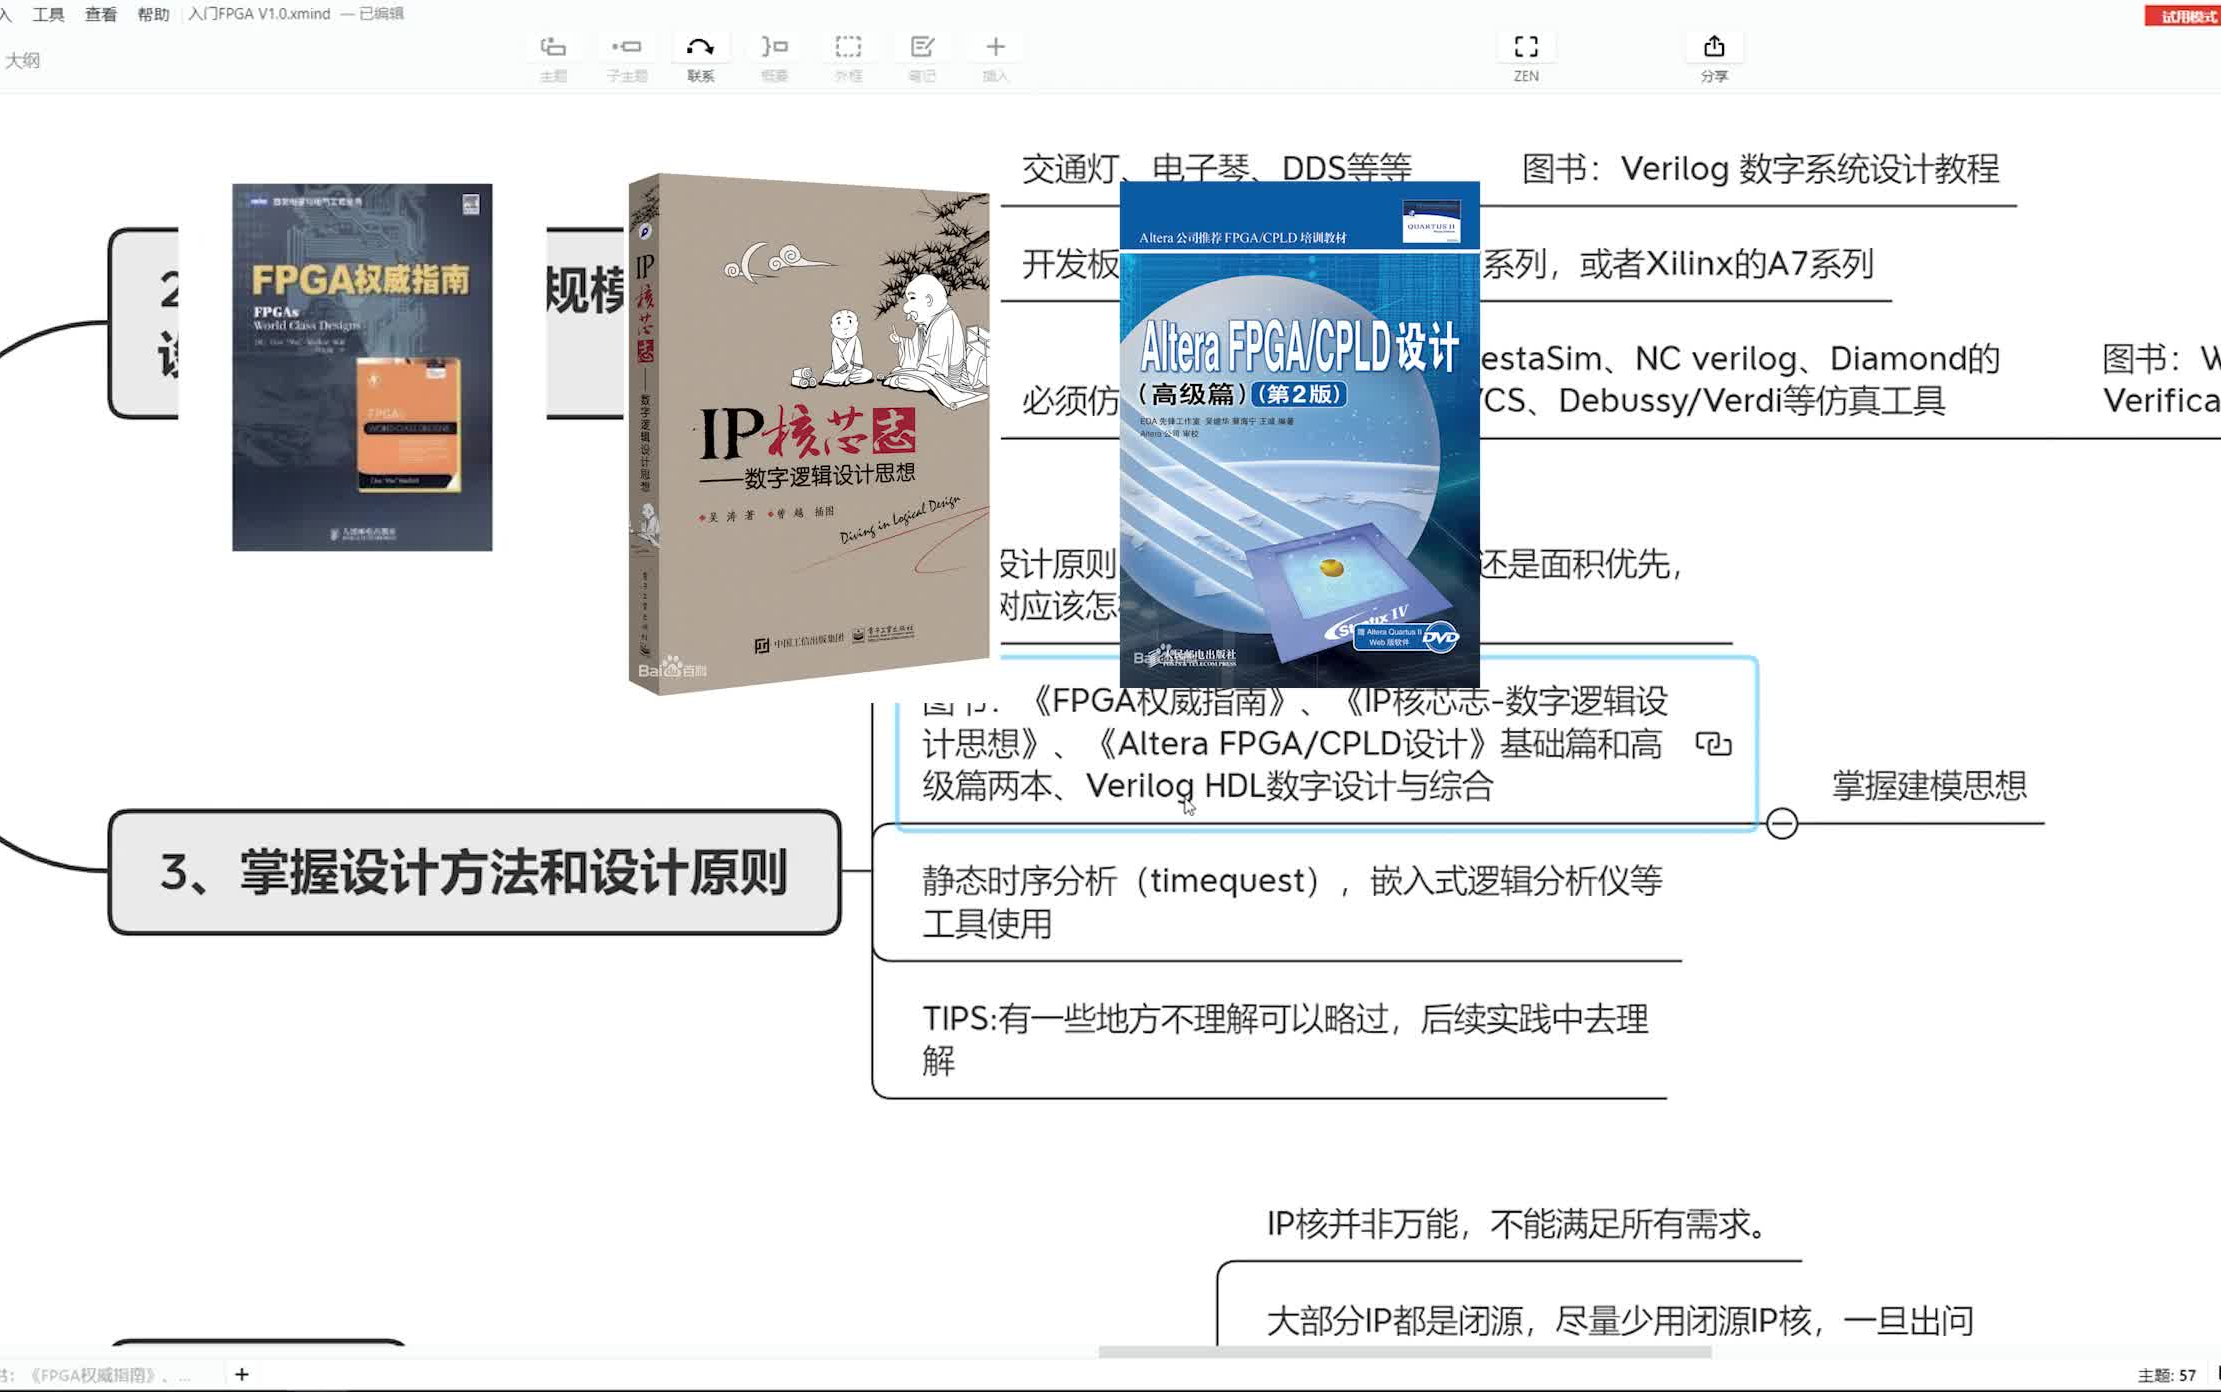Open the 插入 (Insert) plus menu

pos(995,47)
